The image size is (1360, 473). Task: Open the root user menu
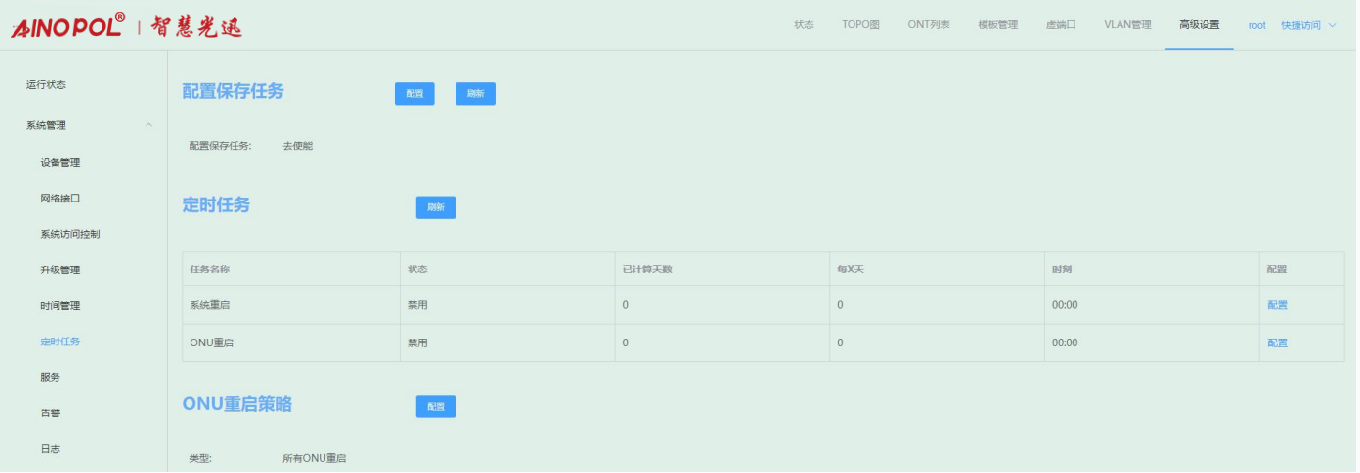1257,25
